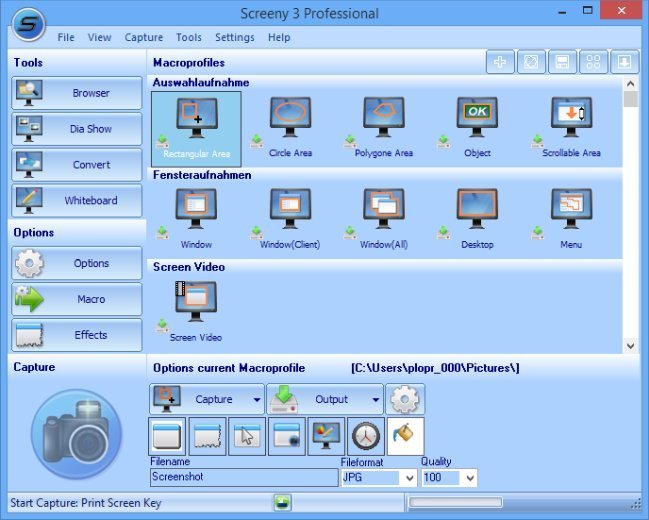
Task: Click the small install icon beside Circle Area
Action: pos(256,141)
